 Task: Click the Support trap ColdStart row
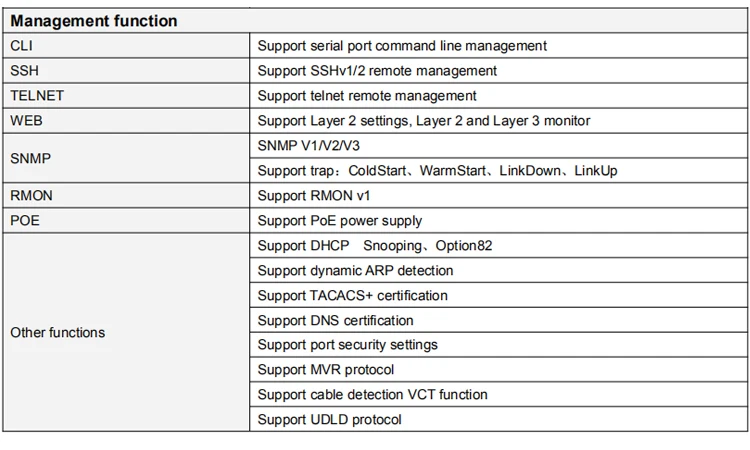(x=437, y=171)
